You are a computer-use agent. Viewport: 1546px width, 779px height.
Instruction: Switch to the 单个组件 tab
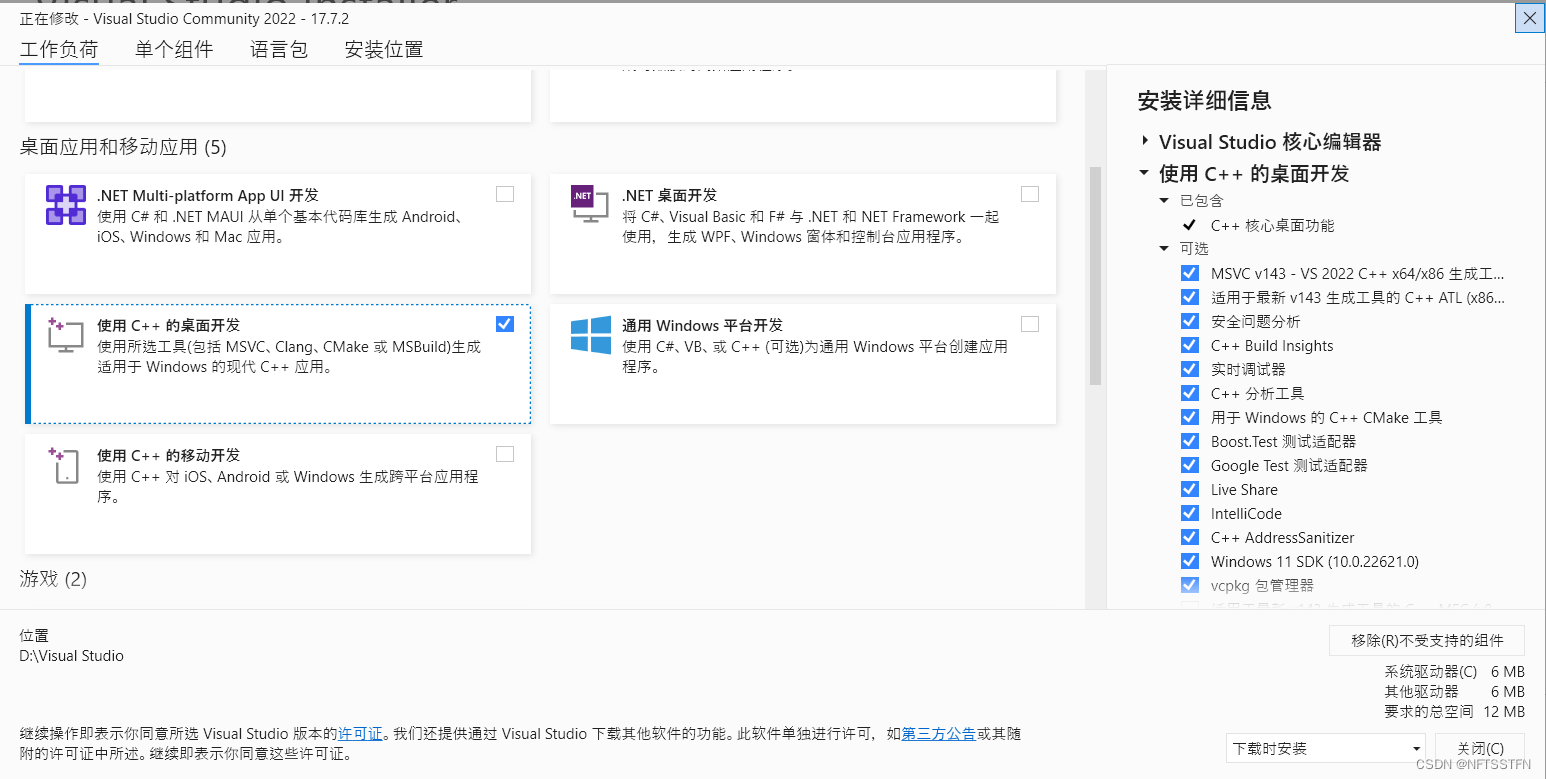click(x=173, y=49)
